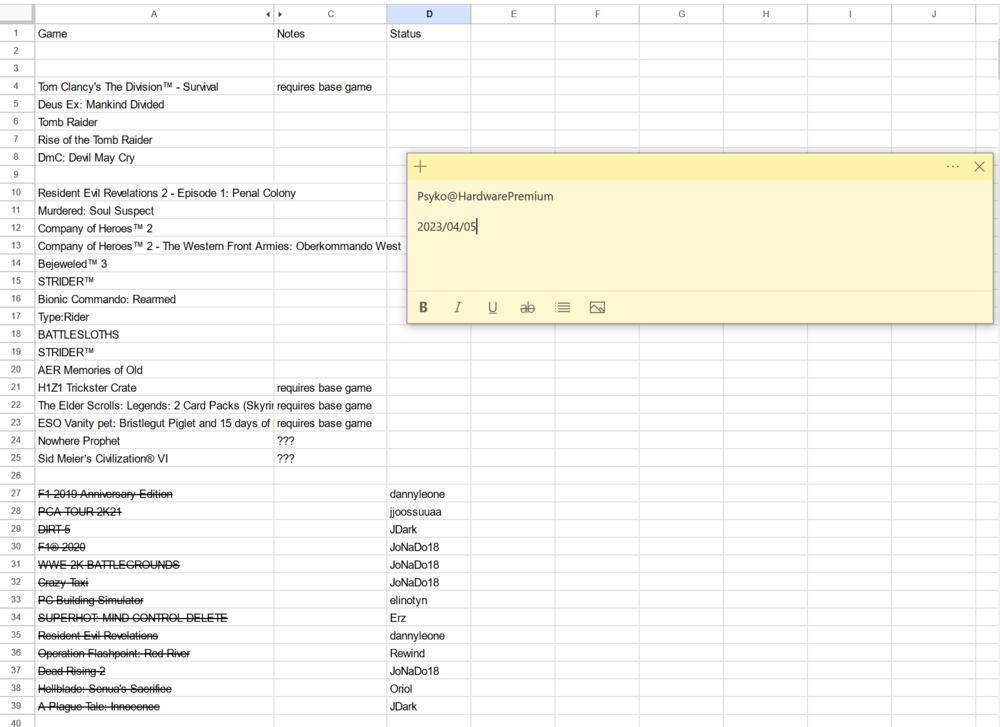Image resolution: width=1000 pixels, height=727 pixels.
Task: Select 'Operation Flashpoint: Red River' cell
Action: 154,653
